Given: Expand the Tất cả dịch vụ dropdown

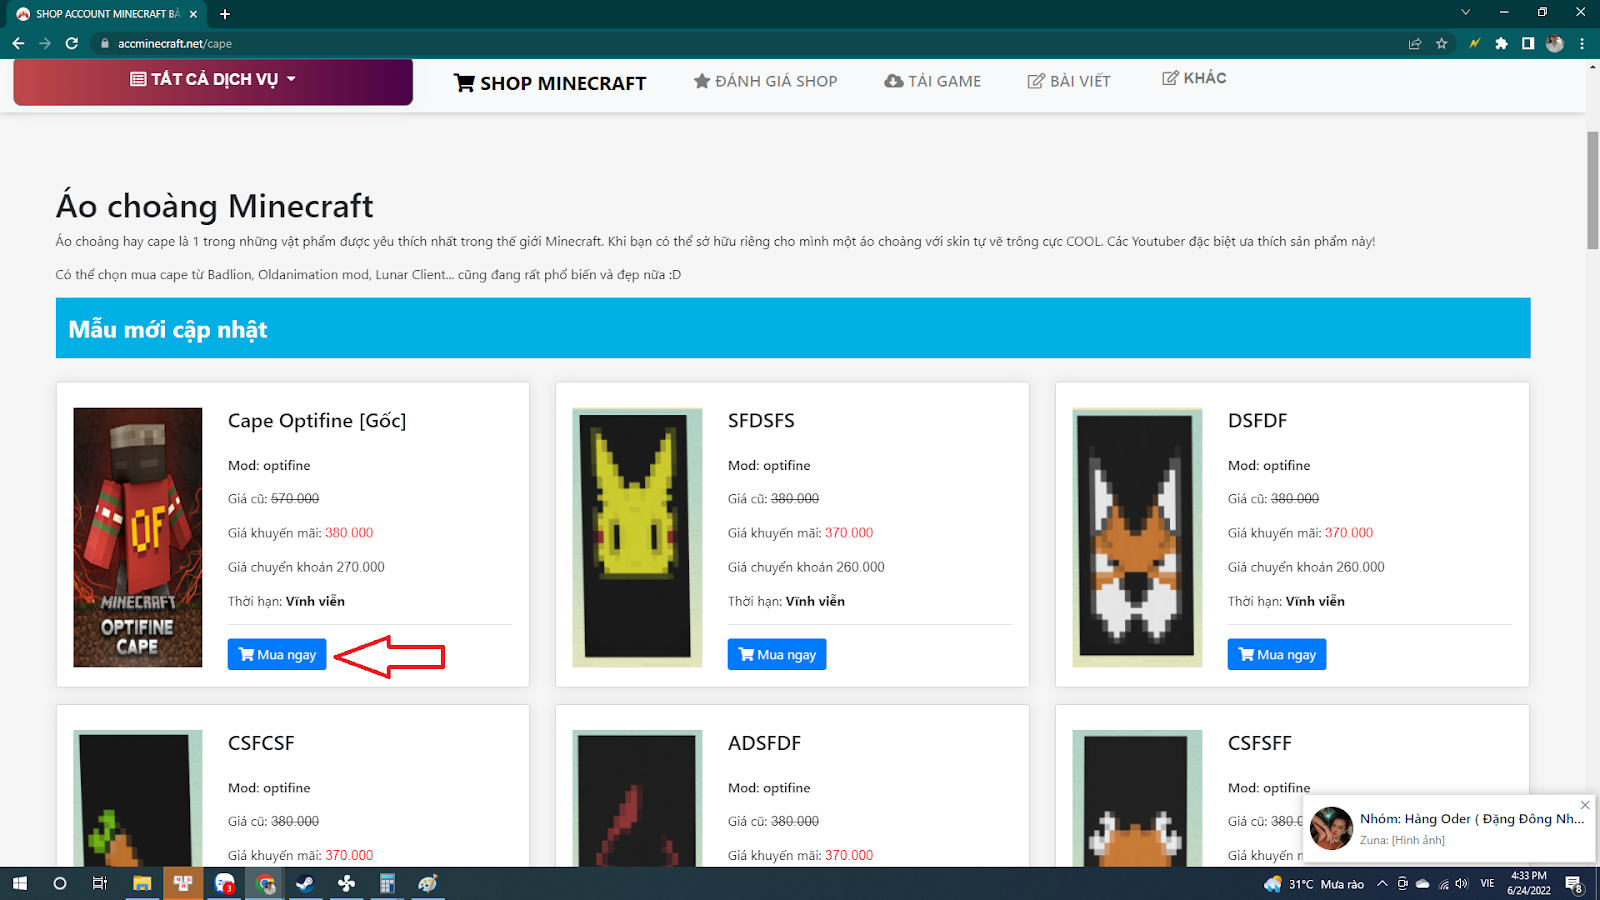Looking at the screenshot, I should (213, 80).
